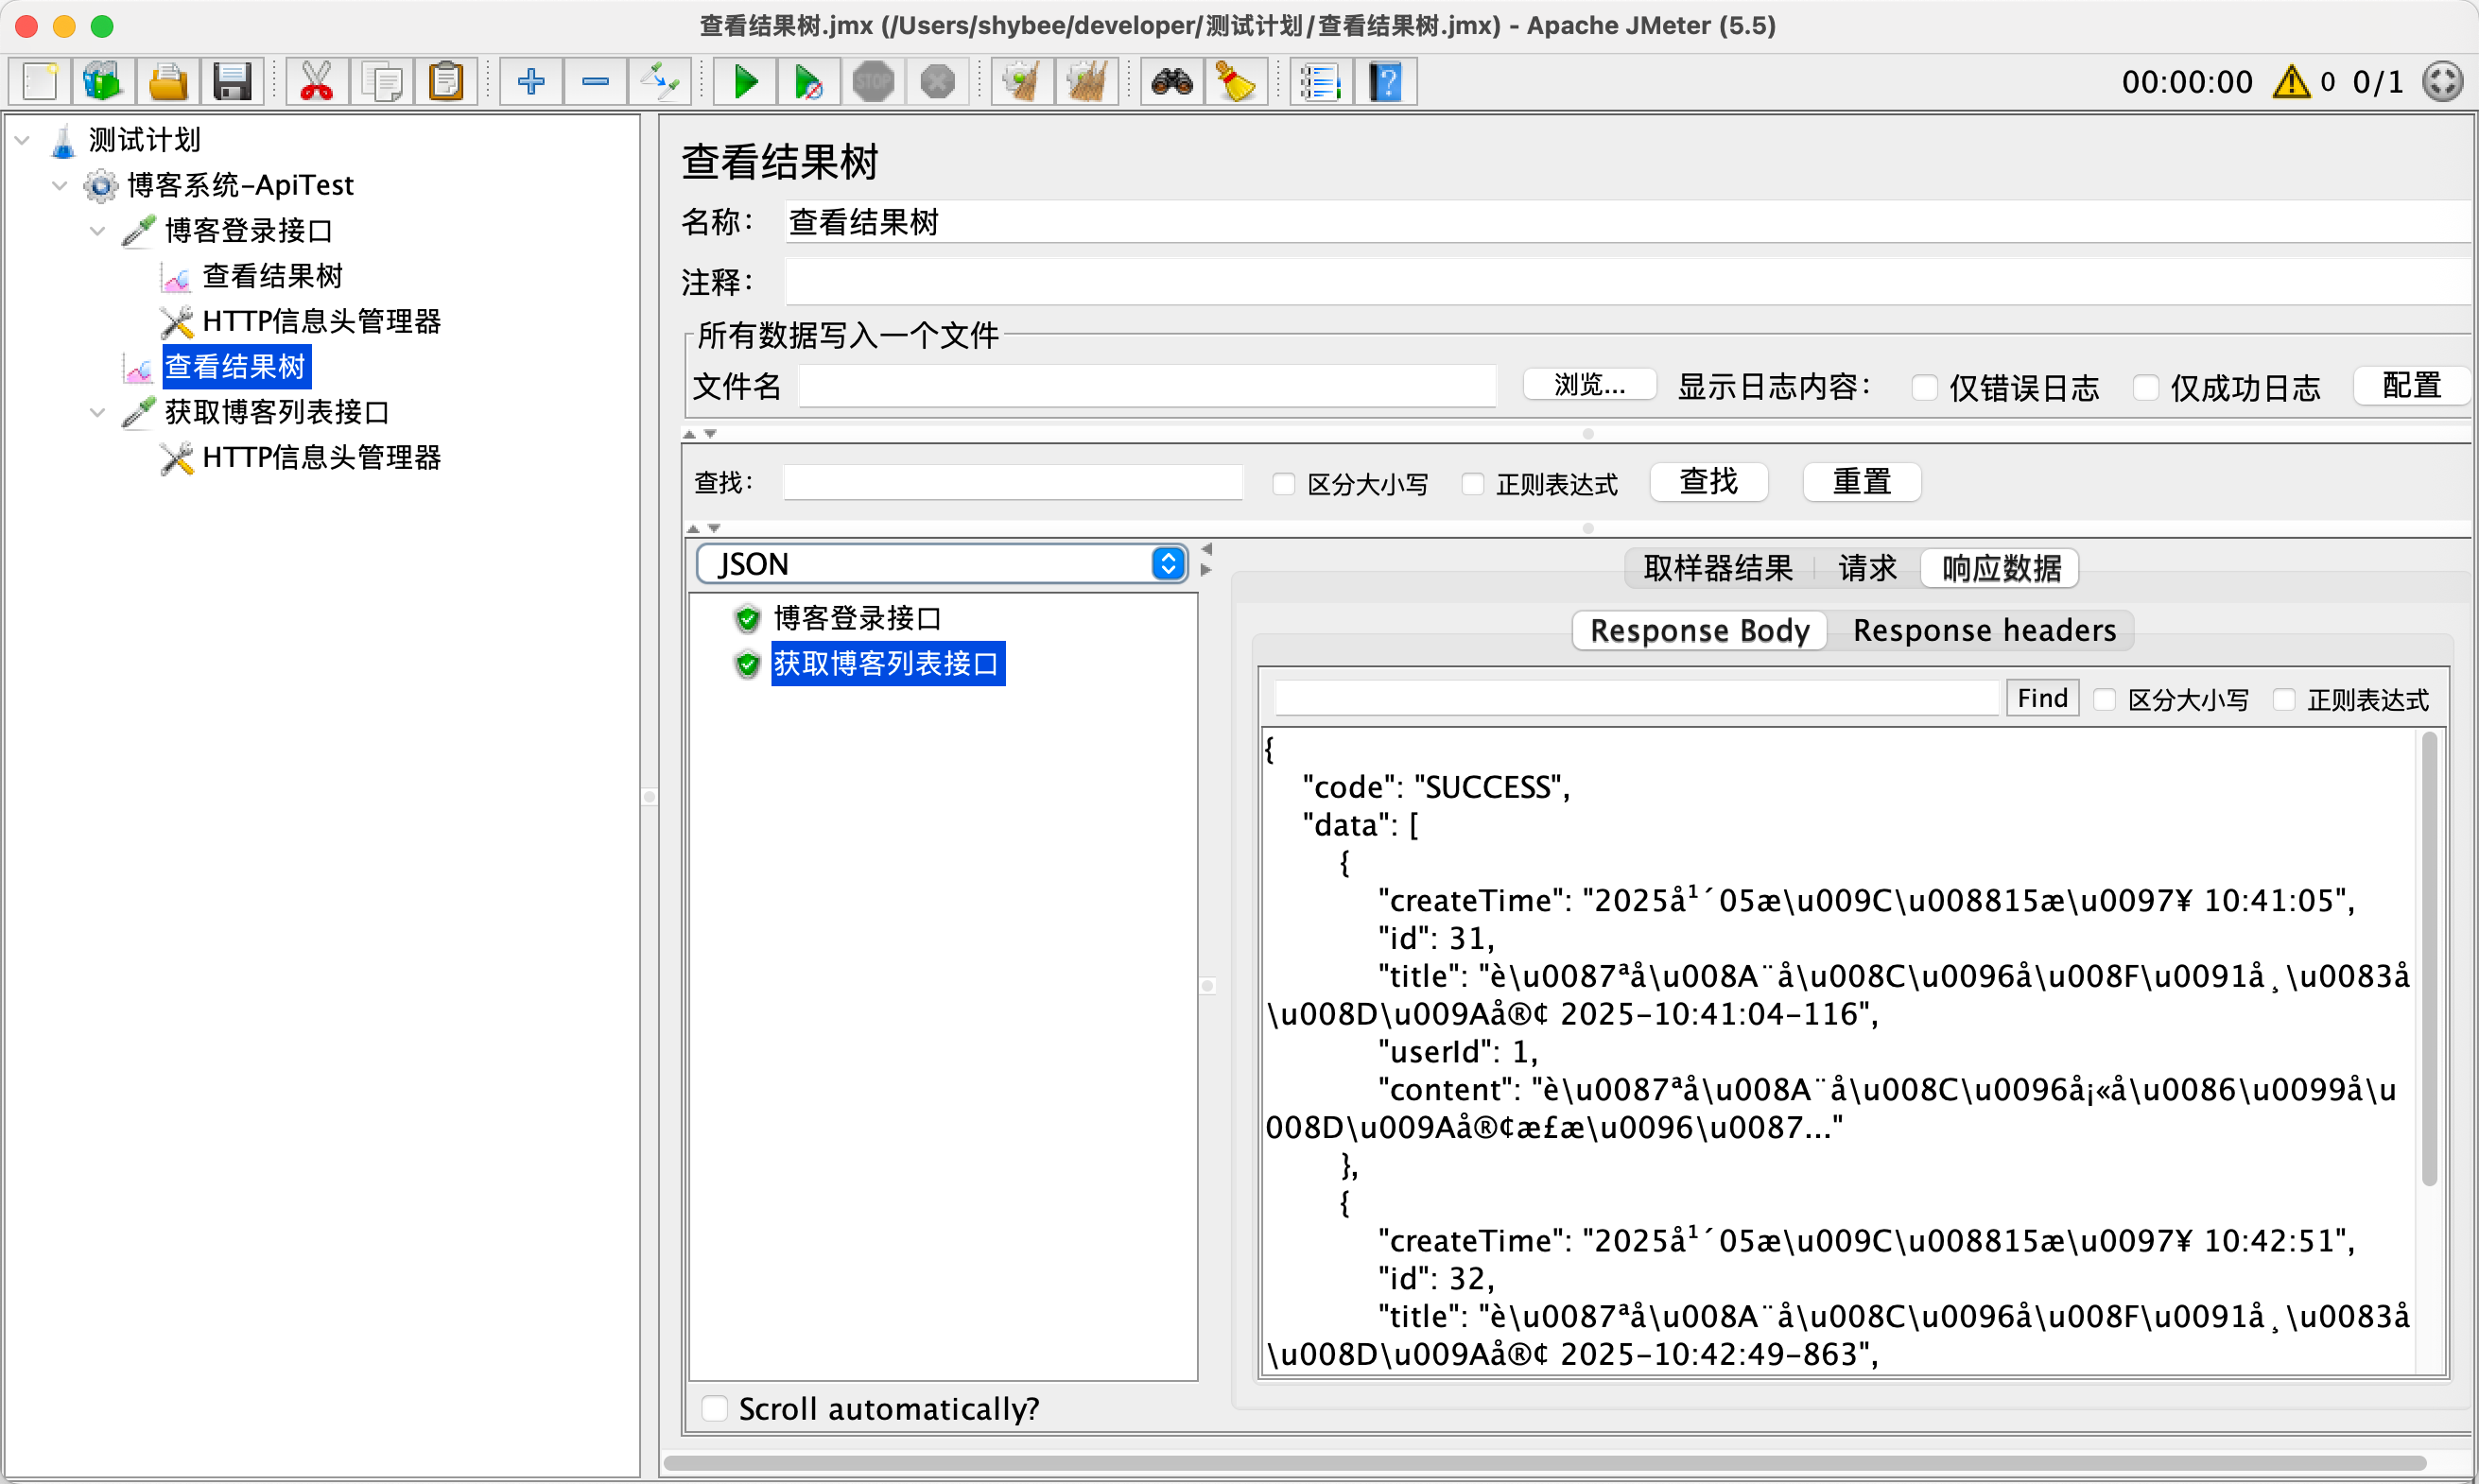This screenshot has height=1484, width=2479.
Task: Click the yellow warning triangle log icon
Action: pos(2291,82)
